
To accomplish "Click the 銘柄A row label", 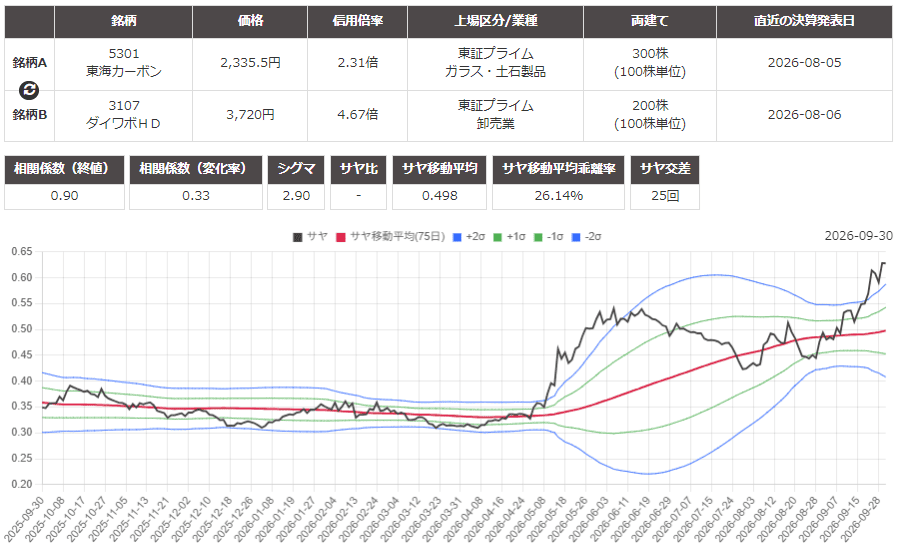I will coord(30,63).
